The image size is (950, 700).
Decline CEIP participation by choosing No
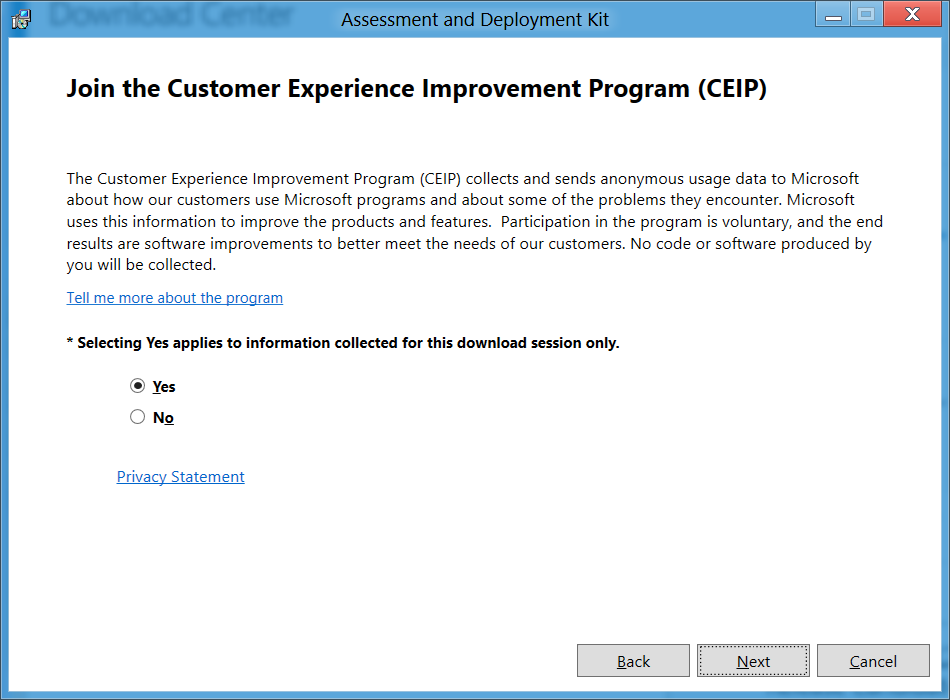pos(138,417)
